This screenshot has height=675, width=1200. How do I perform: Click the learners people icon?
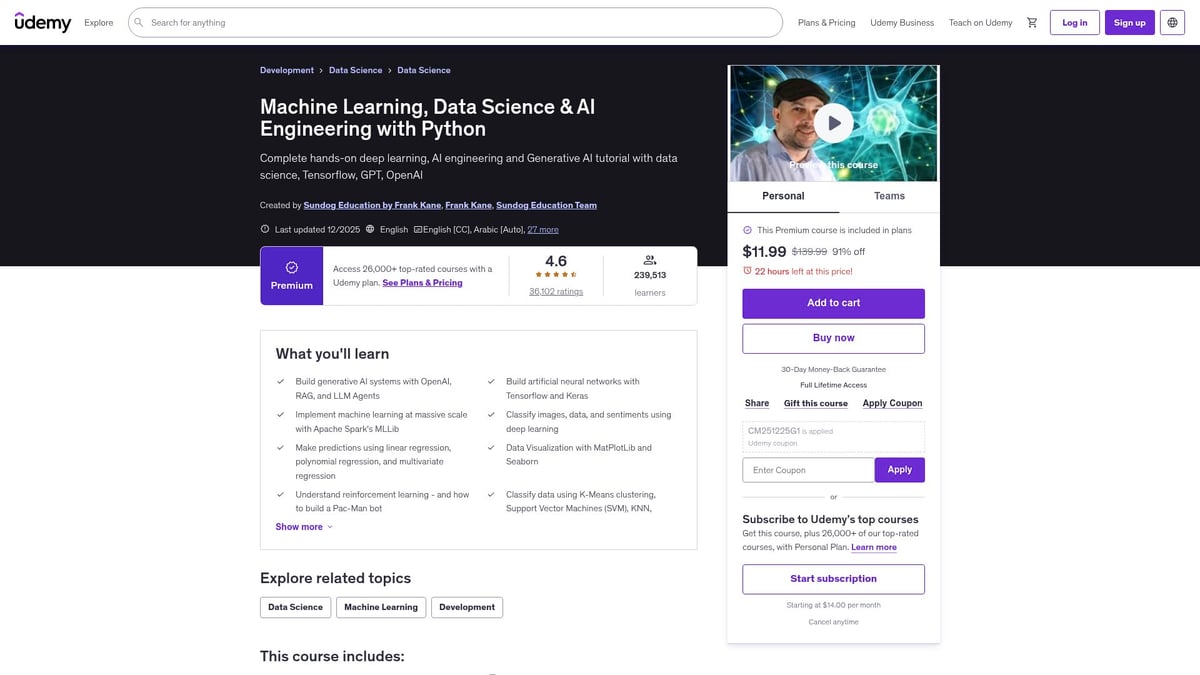(650, 260)
